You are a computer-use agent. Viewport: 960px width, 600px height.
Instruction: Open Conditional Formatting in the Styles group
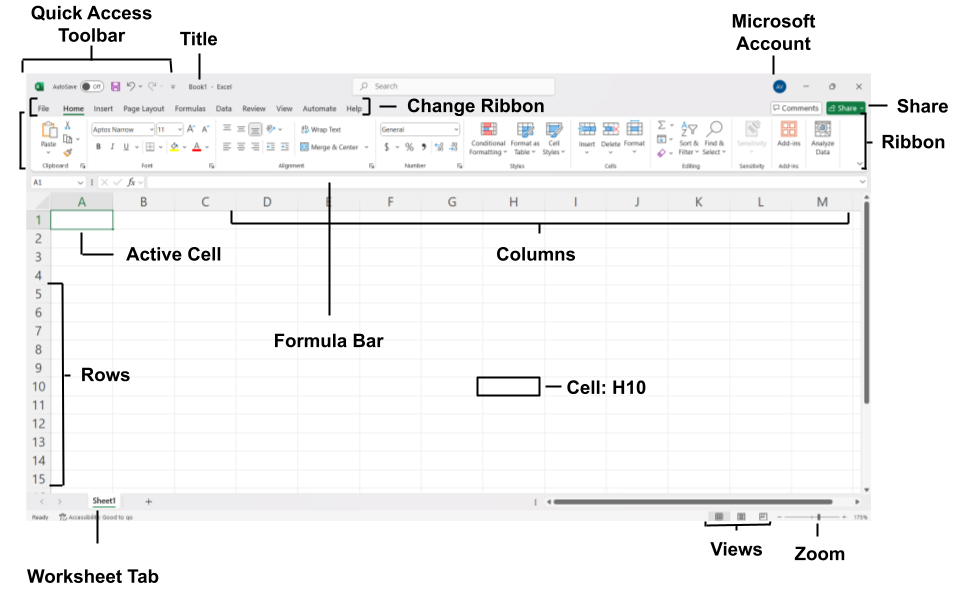tap(488, 138)
